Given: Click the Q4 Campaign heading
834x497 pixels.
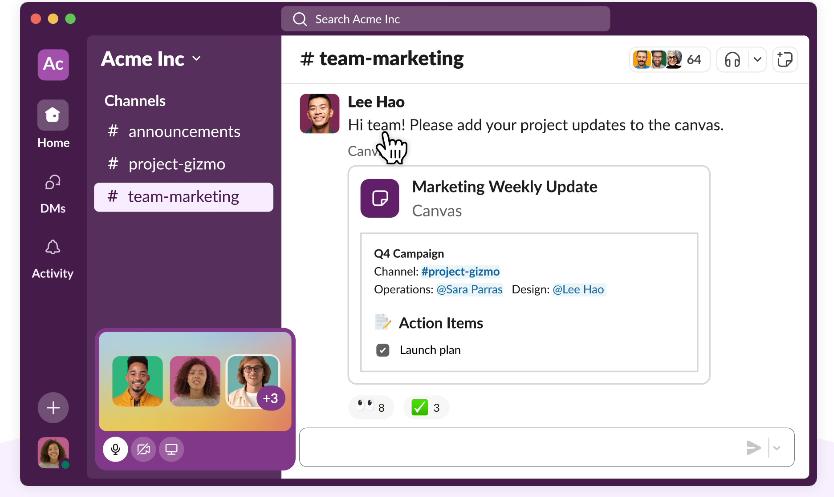Looking at the screenshot, I should point(408,254).
